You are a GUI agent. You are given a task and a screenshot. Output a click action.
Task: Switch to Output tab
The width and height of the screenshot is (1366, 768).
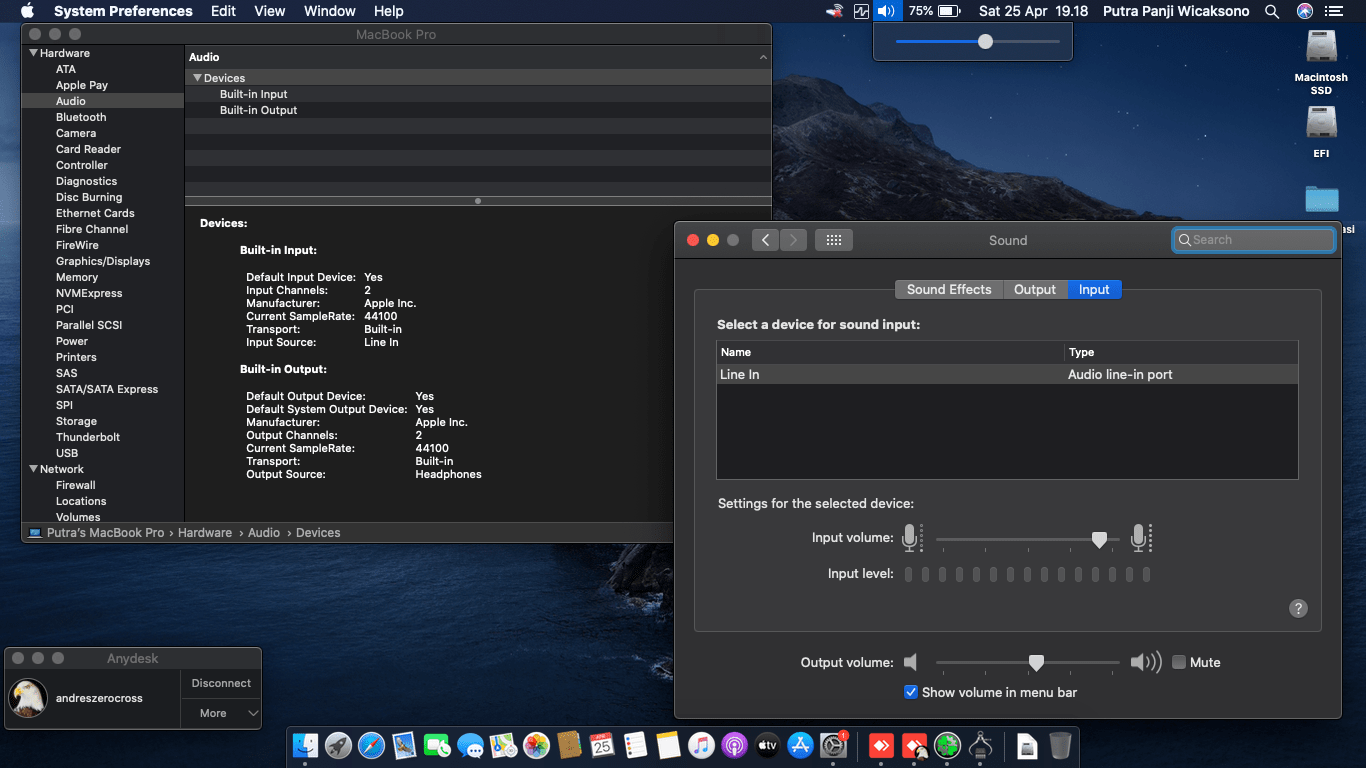1035,289
